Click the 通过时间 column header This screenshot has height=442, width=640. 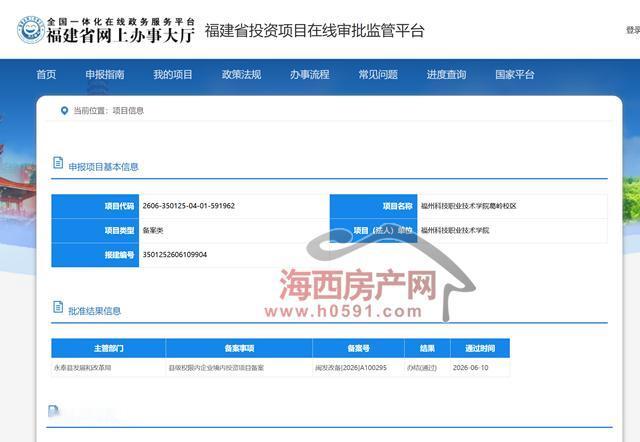[480, 348]
